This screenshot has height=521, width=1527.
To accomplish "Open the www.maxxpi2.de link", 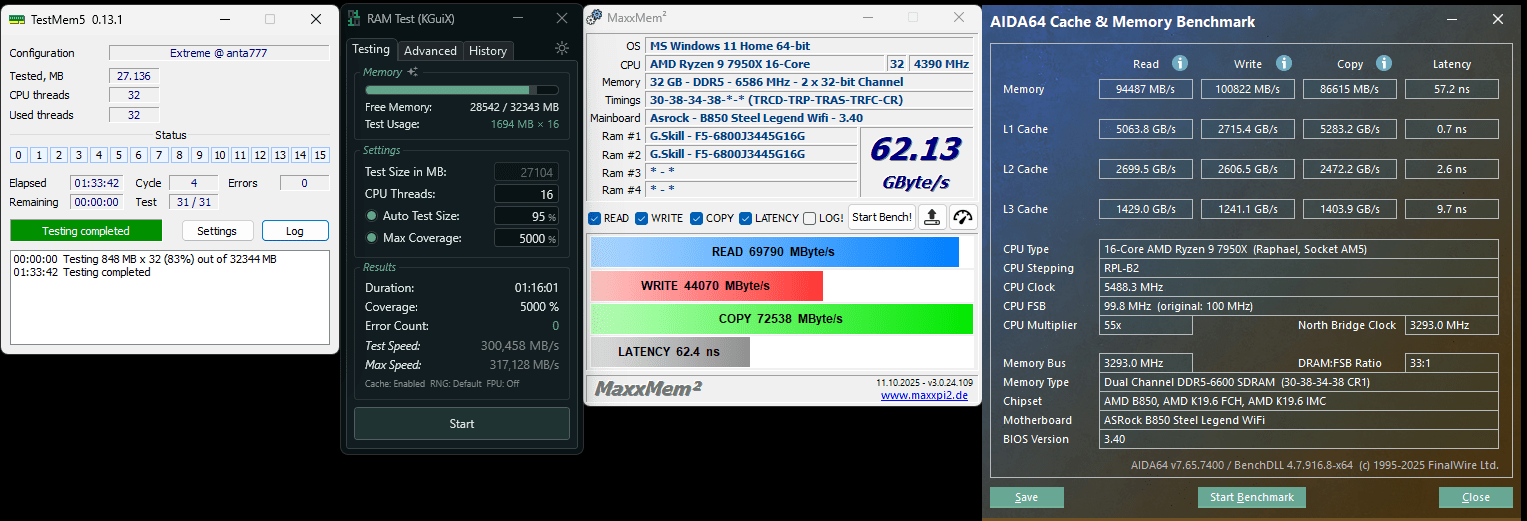I will click(926, 395).
